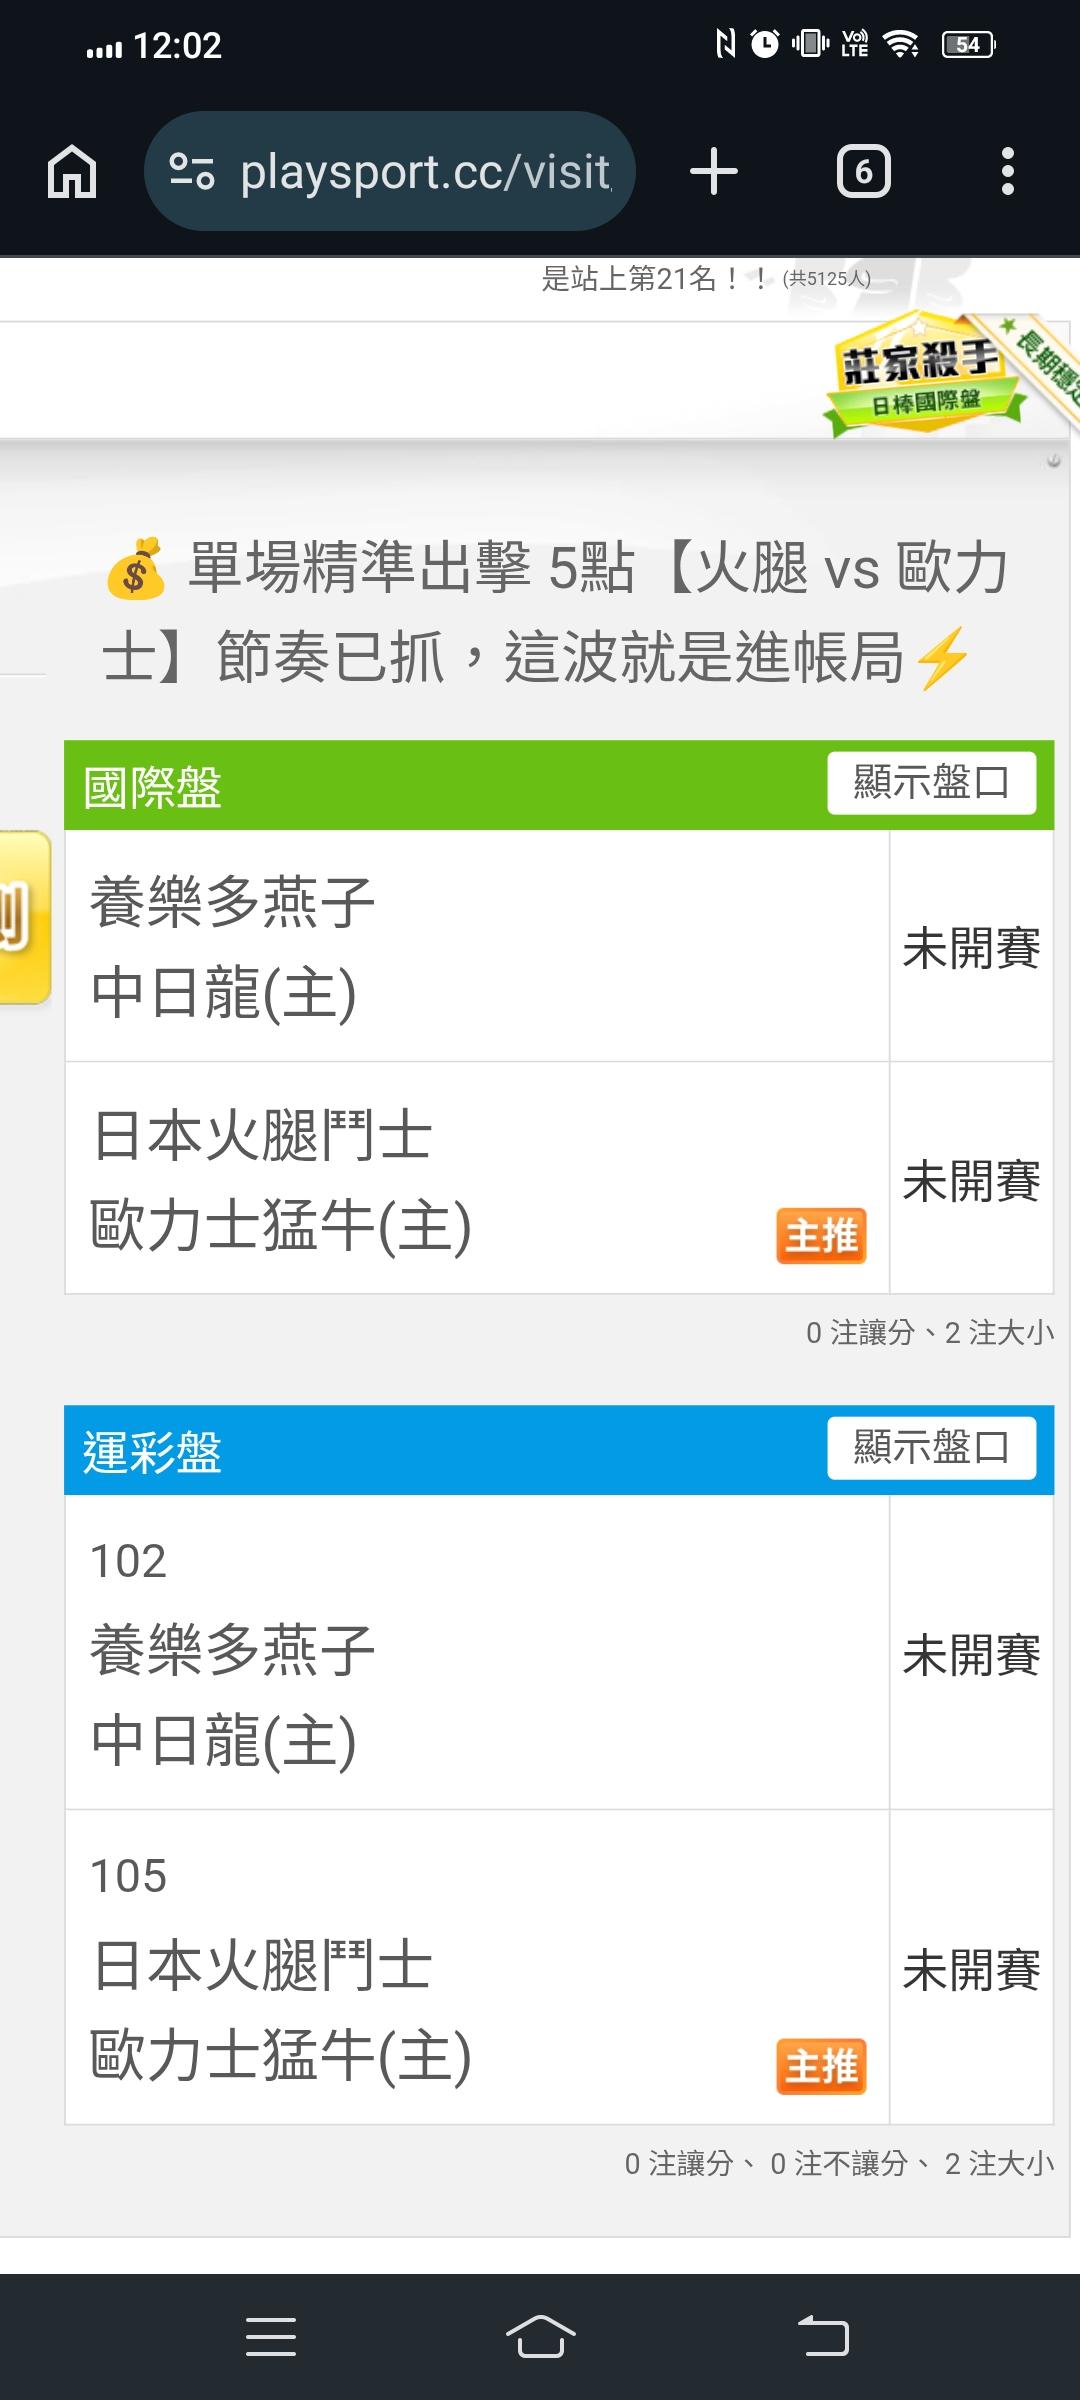The image size is (1080, 2400).
Task: Focus the playsport.cc address bar
Action: point(425,172)
